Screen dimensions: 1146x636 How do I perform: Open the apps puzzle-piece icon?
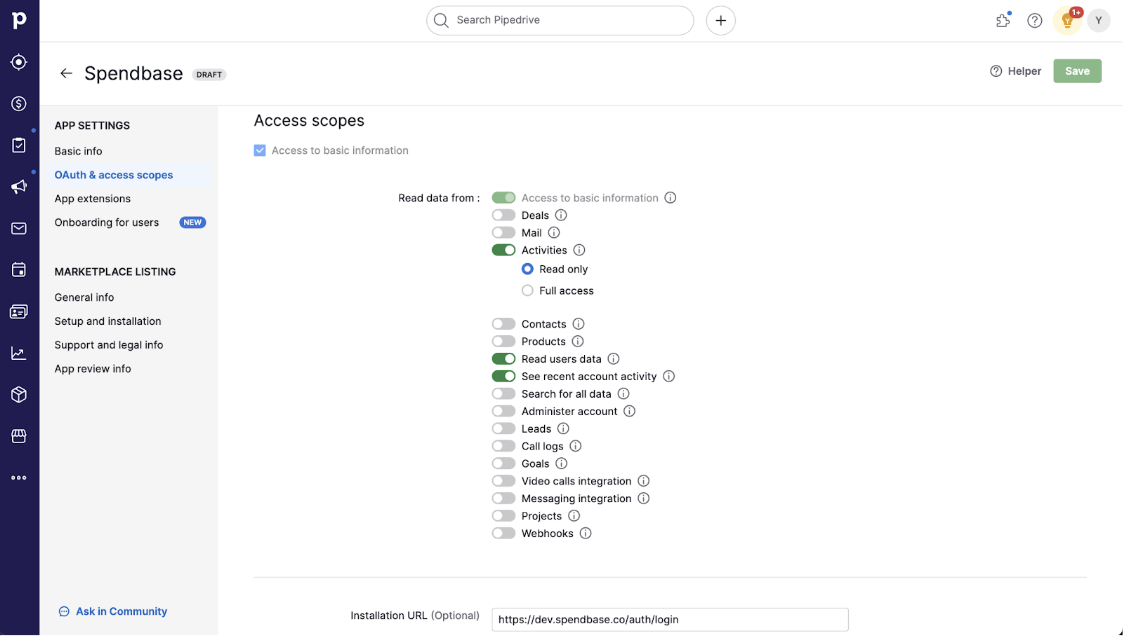[x=1003, y=20]
